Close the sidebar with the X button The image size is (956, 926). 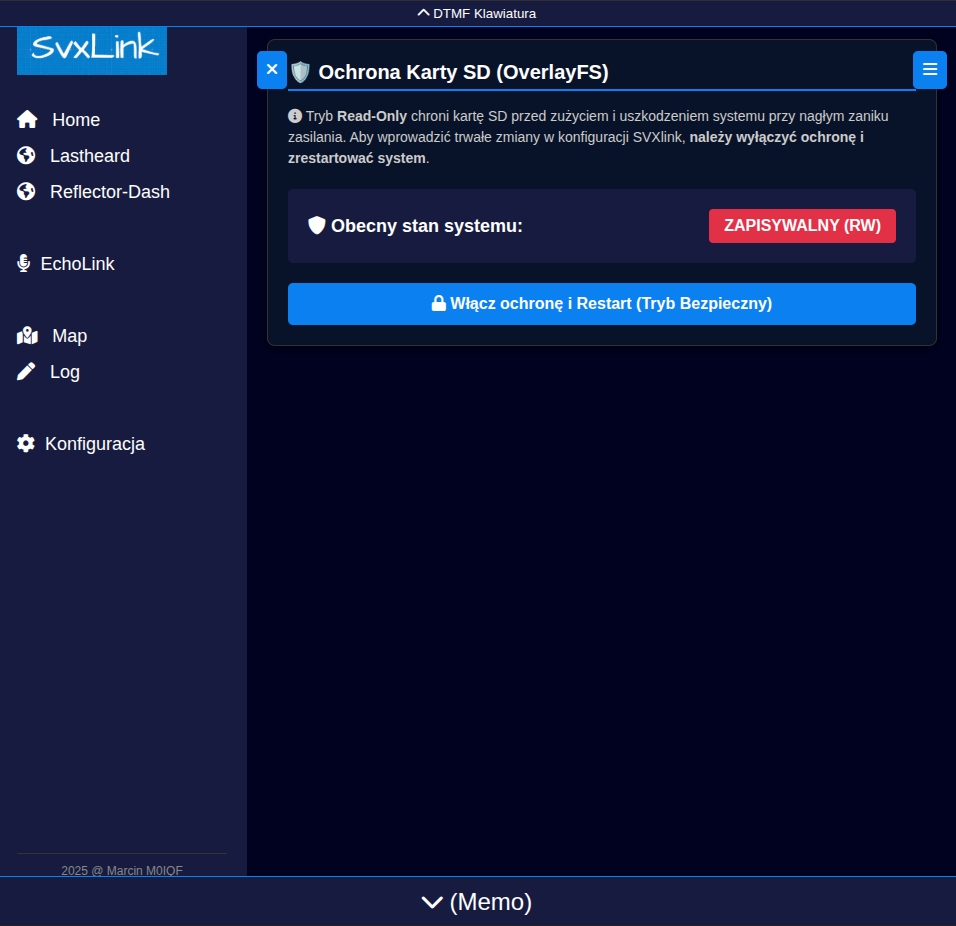[272, 70]
